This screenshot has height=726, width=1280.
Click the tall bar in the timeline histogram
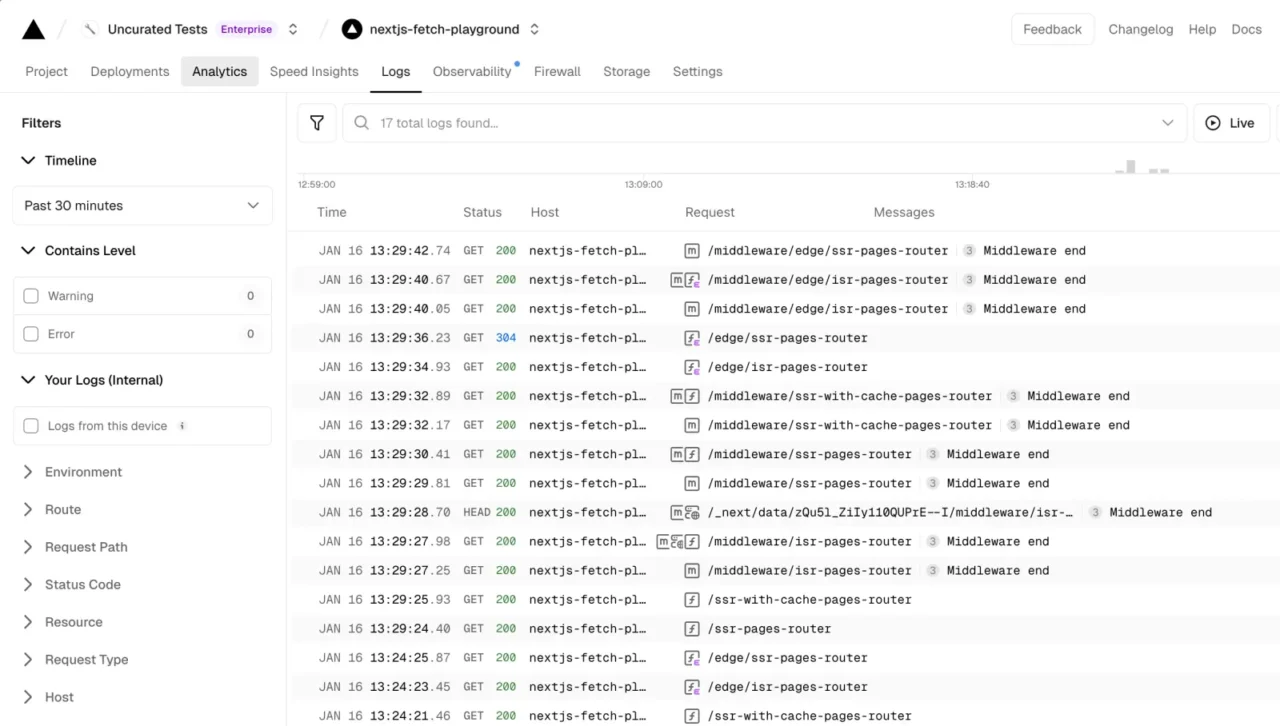(1131, 167)
